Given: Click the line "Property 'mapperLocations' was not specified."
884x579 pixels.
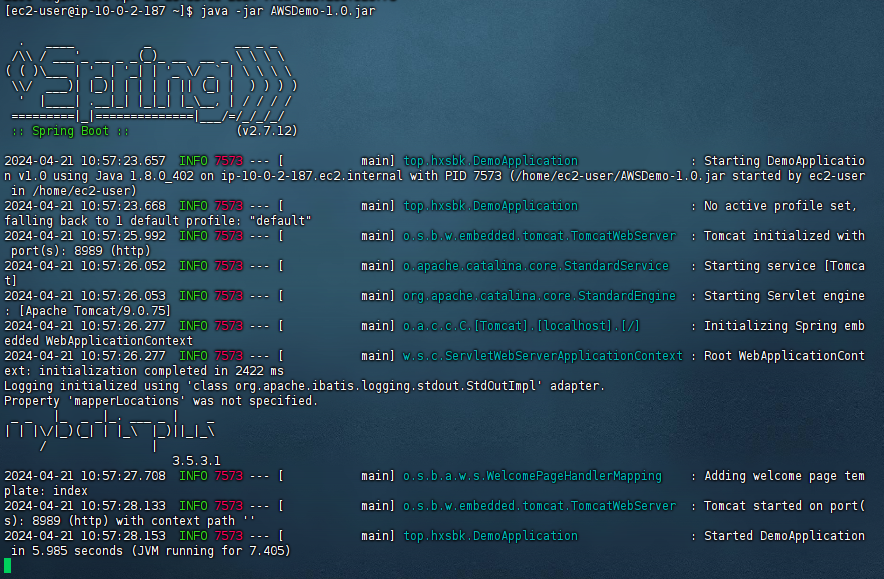Looking at the screenshot, I should click(x=161, y=401).
